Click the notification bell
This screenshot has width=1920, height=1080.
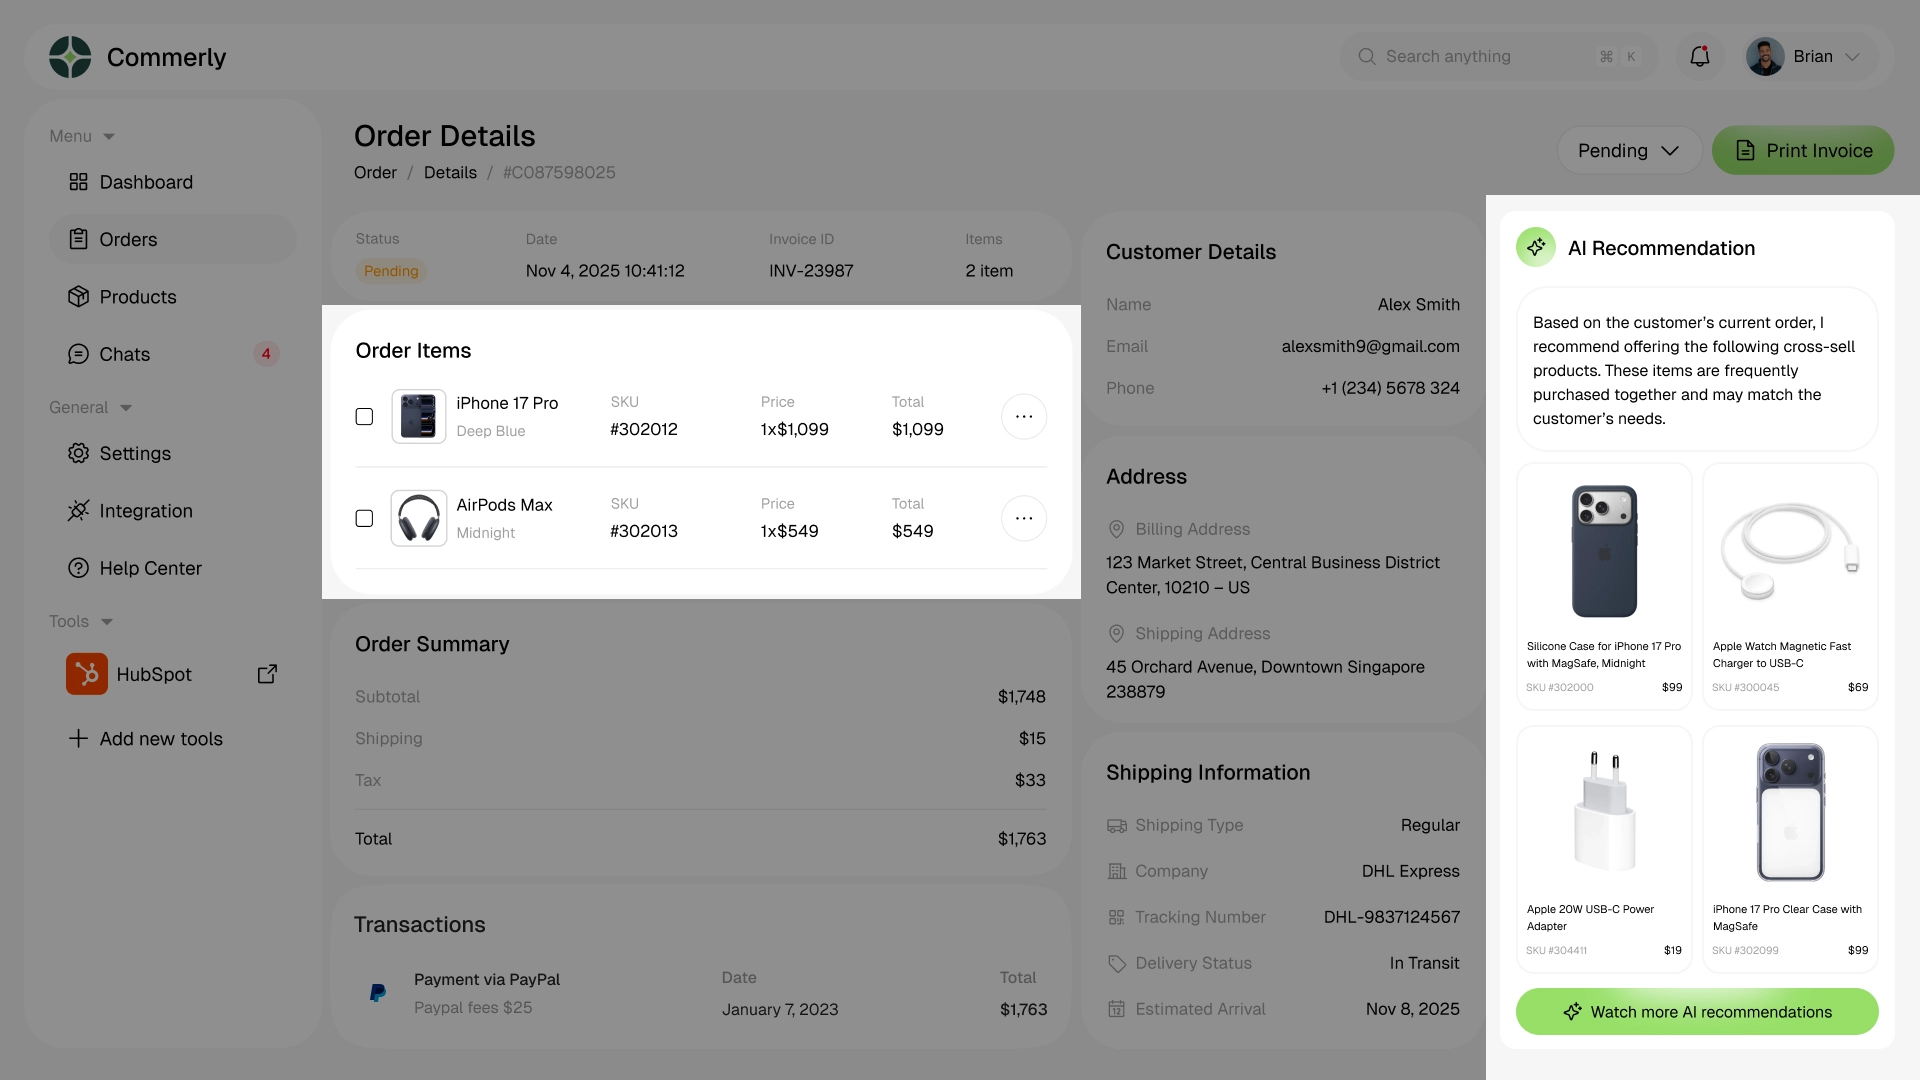[1698, 56]
